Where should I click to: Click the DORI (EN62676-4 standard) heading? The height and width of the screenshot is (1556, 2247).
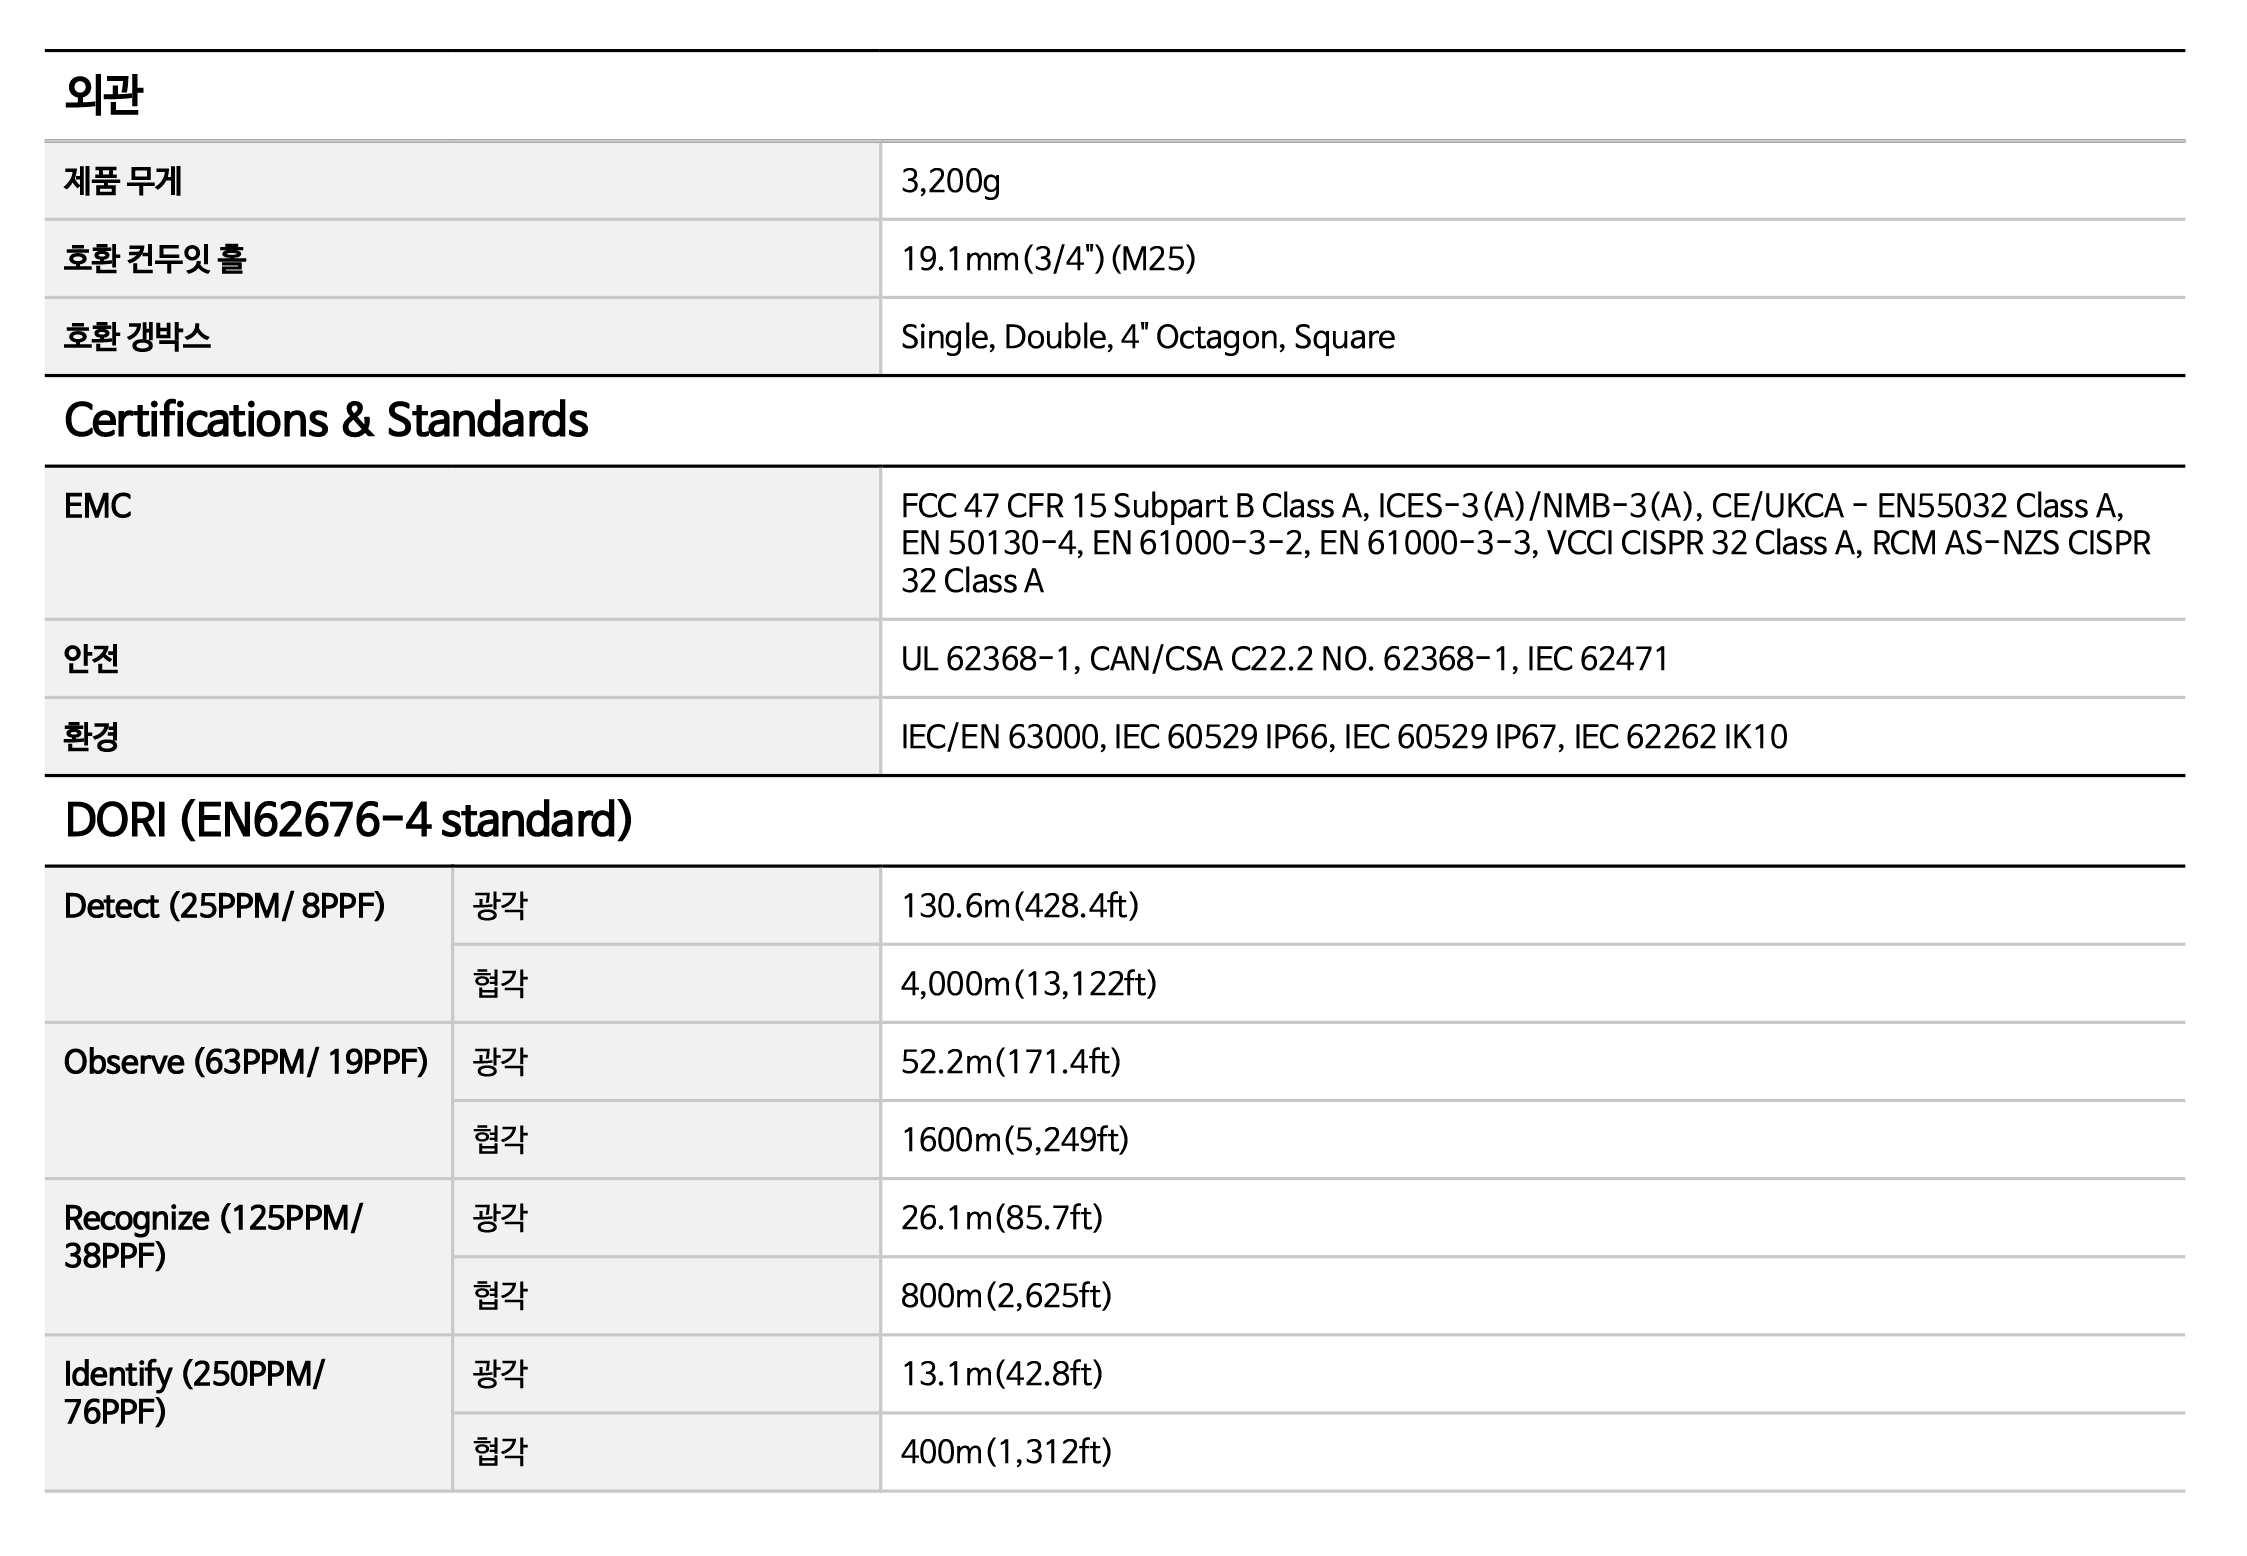[348, 820]
